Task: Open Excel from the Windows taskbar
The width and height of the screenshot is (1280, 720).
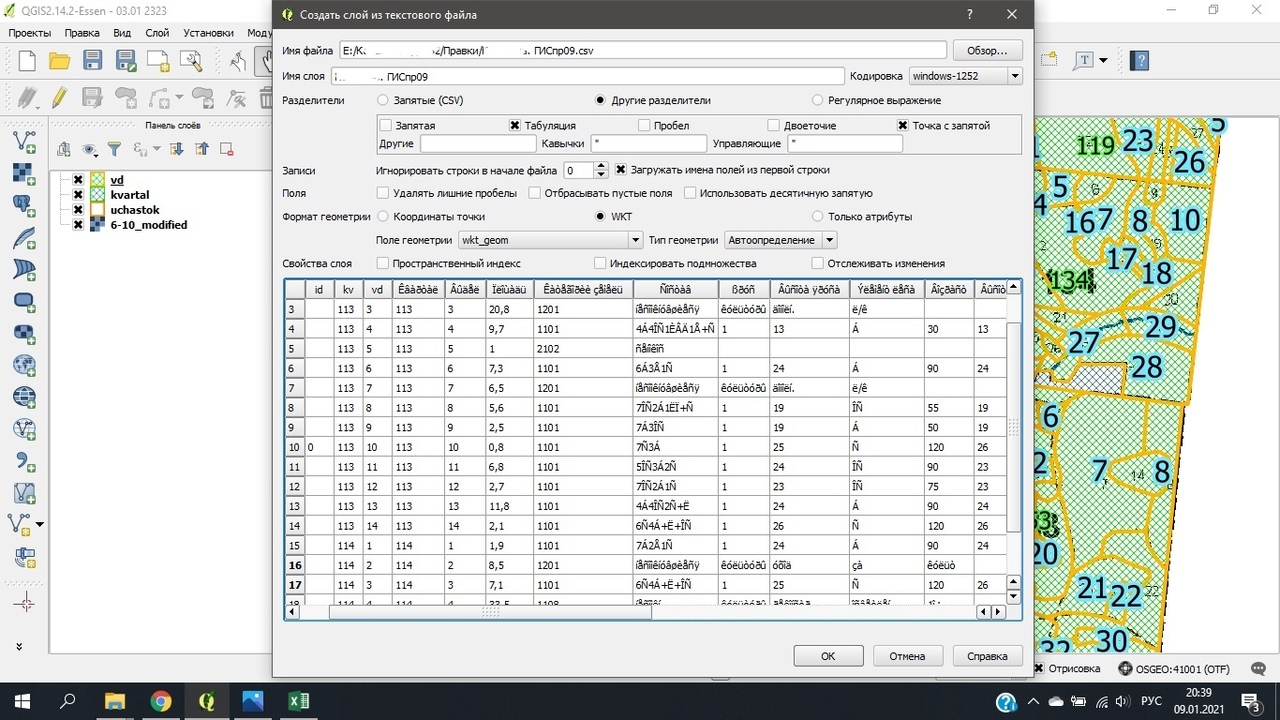Action: pyautogui.click(x=298, y=701)
